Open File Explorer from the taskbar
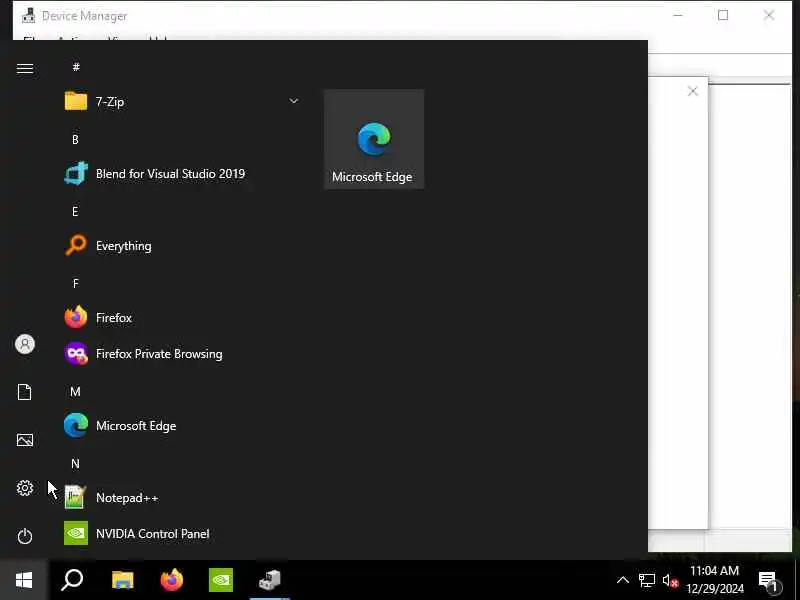The image size is (800, 600). coord(122,580)
